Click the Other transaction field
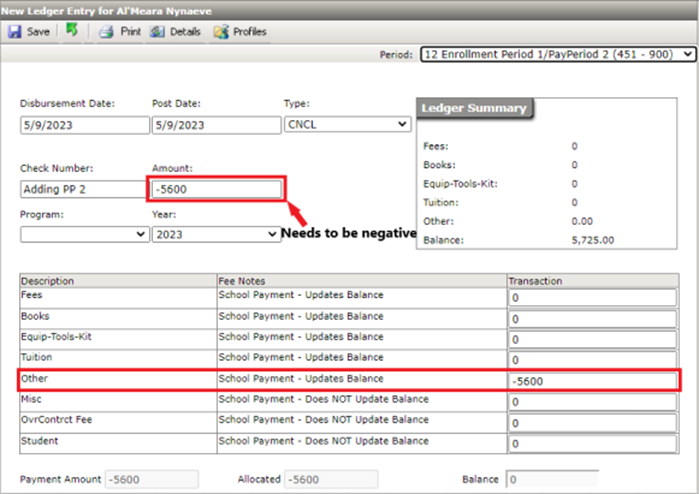Image resolution: width=699 pixels, height=494 pixels. pyautogui.click(x=593, y=381)
